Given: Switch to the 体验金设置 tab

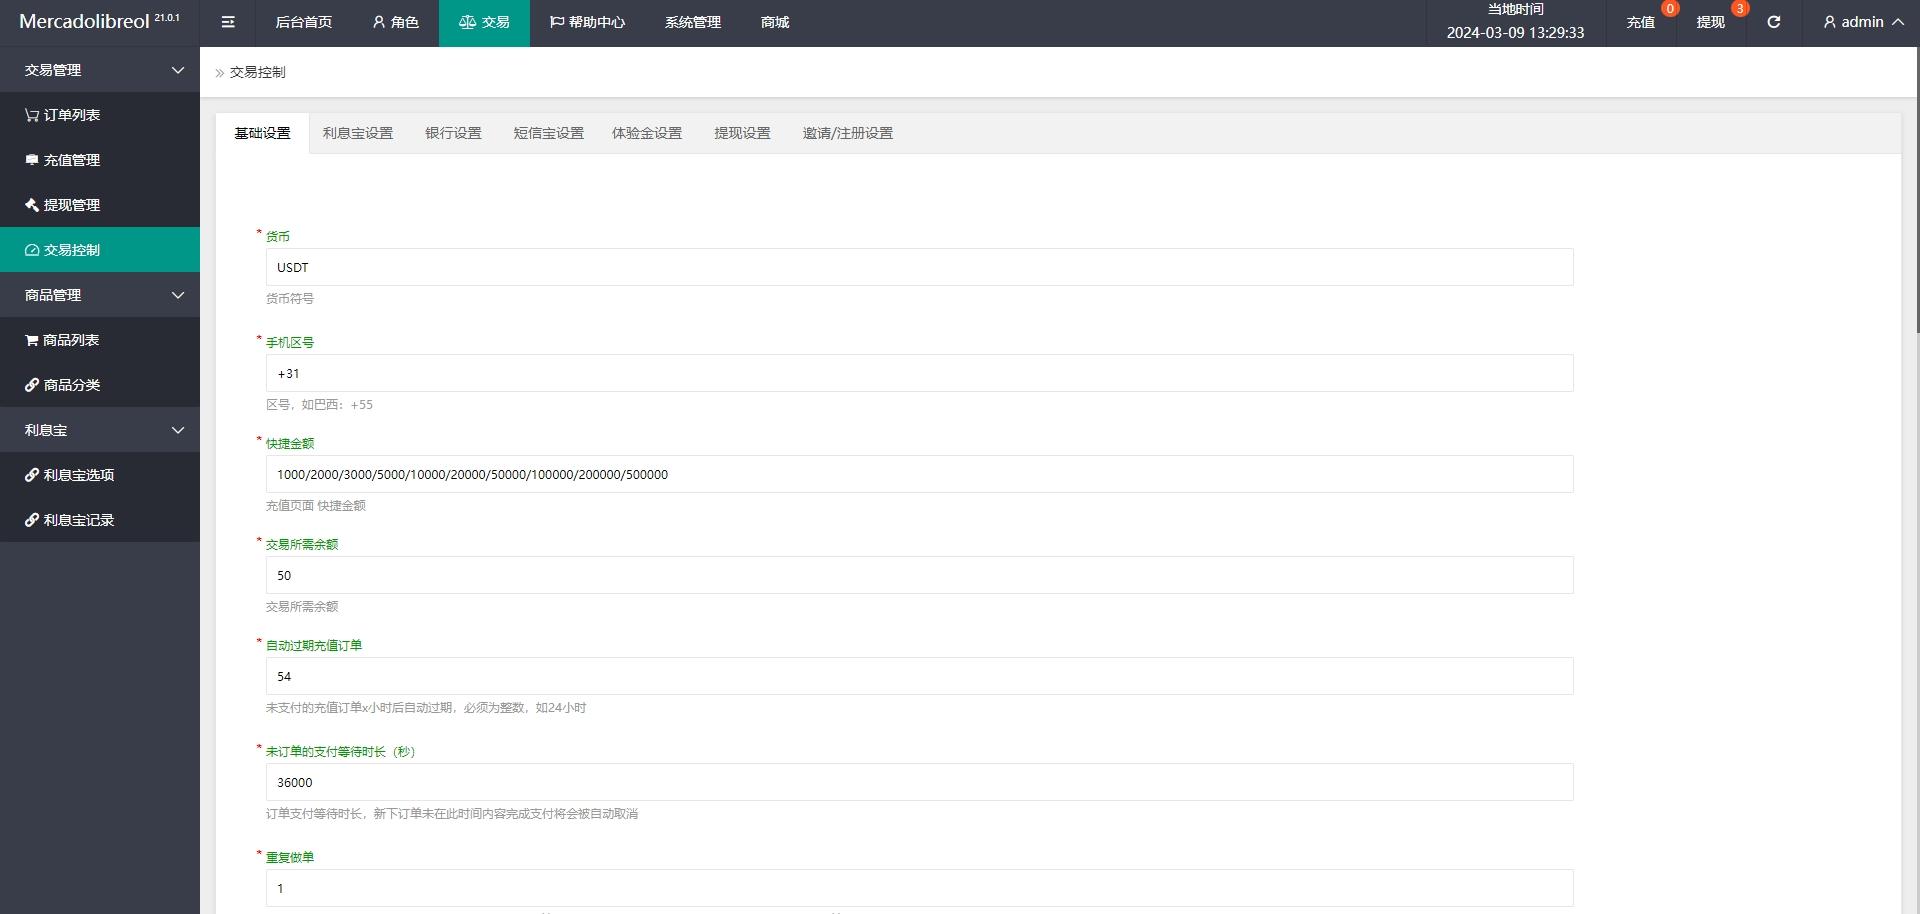Looking at the screenshot, I should 647,133.
